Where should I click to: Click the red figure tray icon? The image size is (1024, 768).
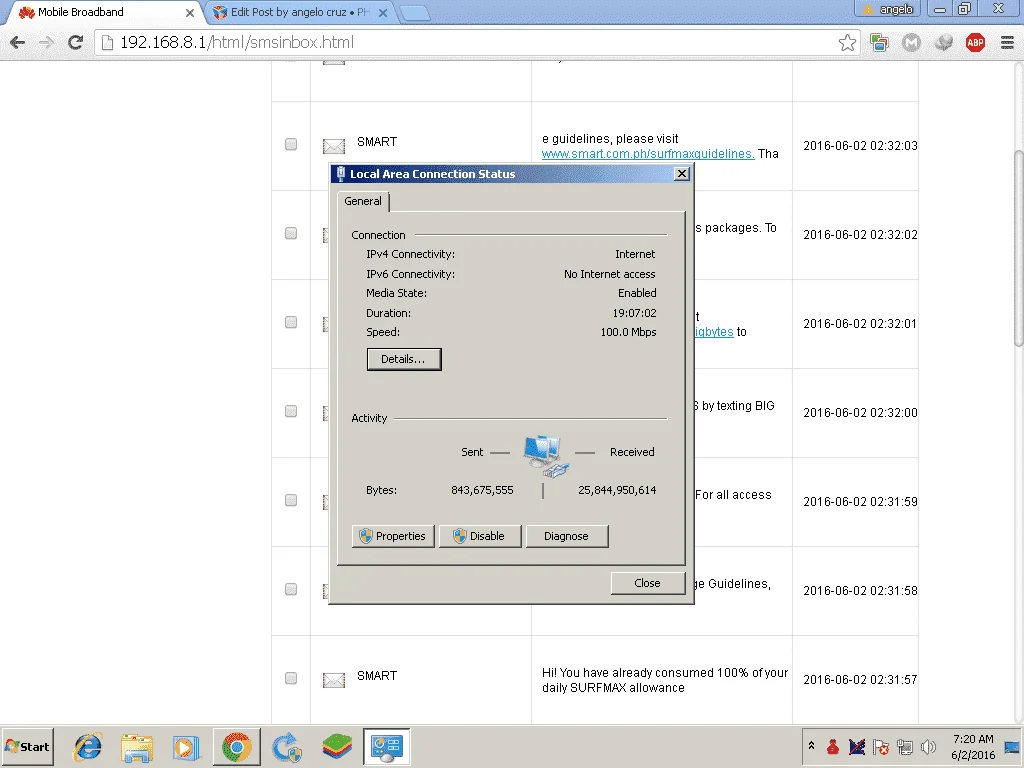tap(833, 746)
